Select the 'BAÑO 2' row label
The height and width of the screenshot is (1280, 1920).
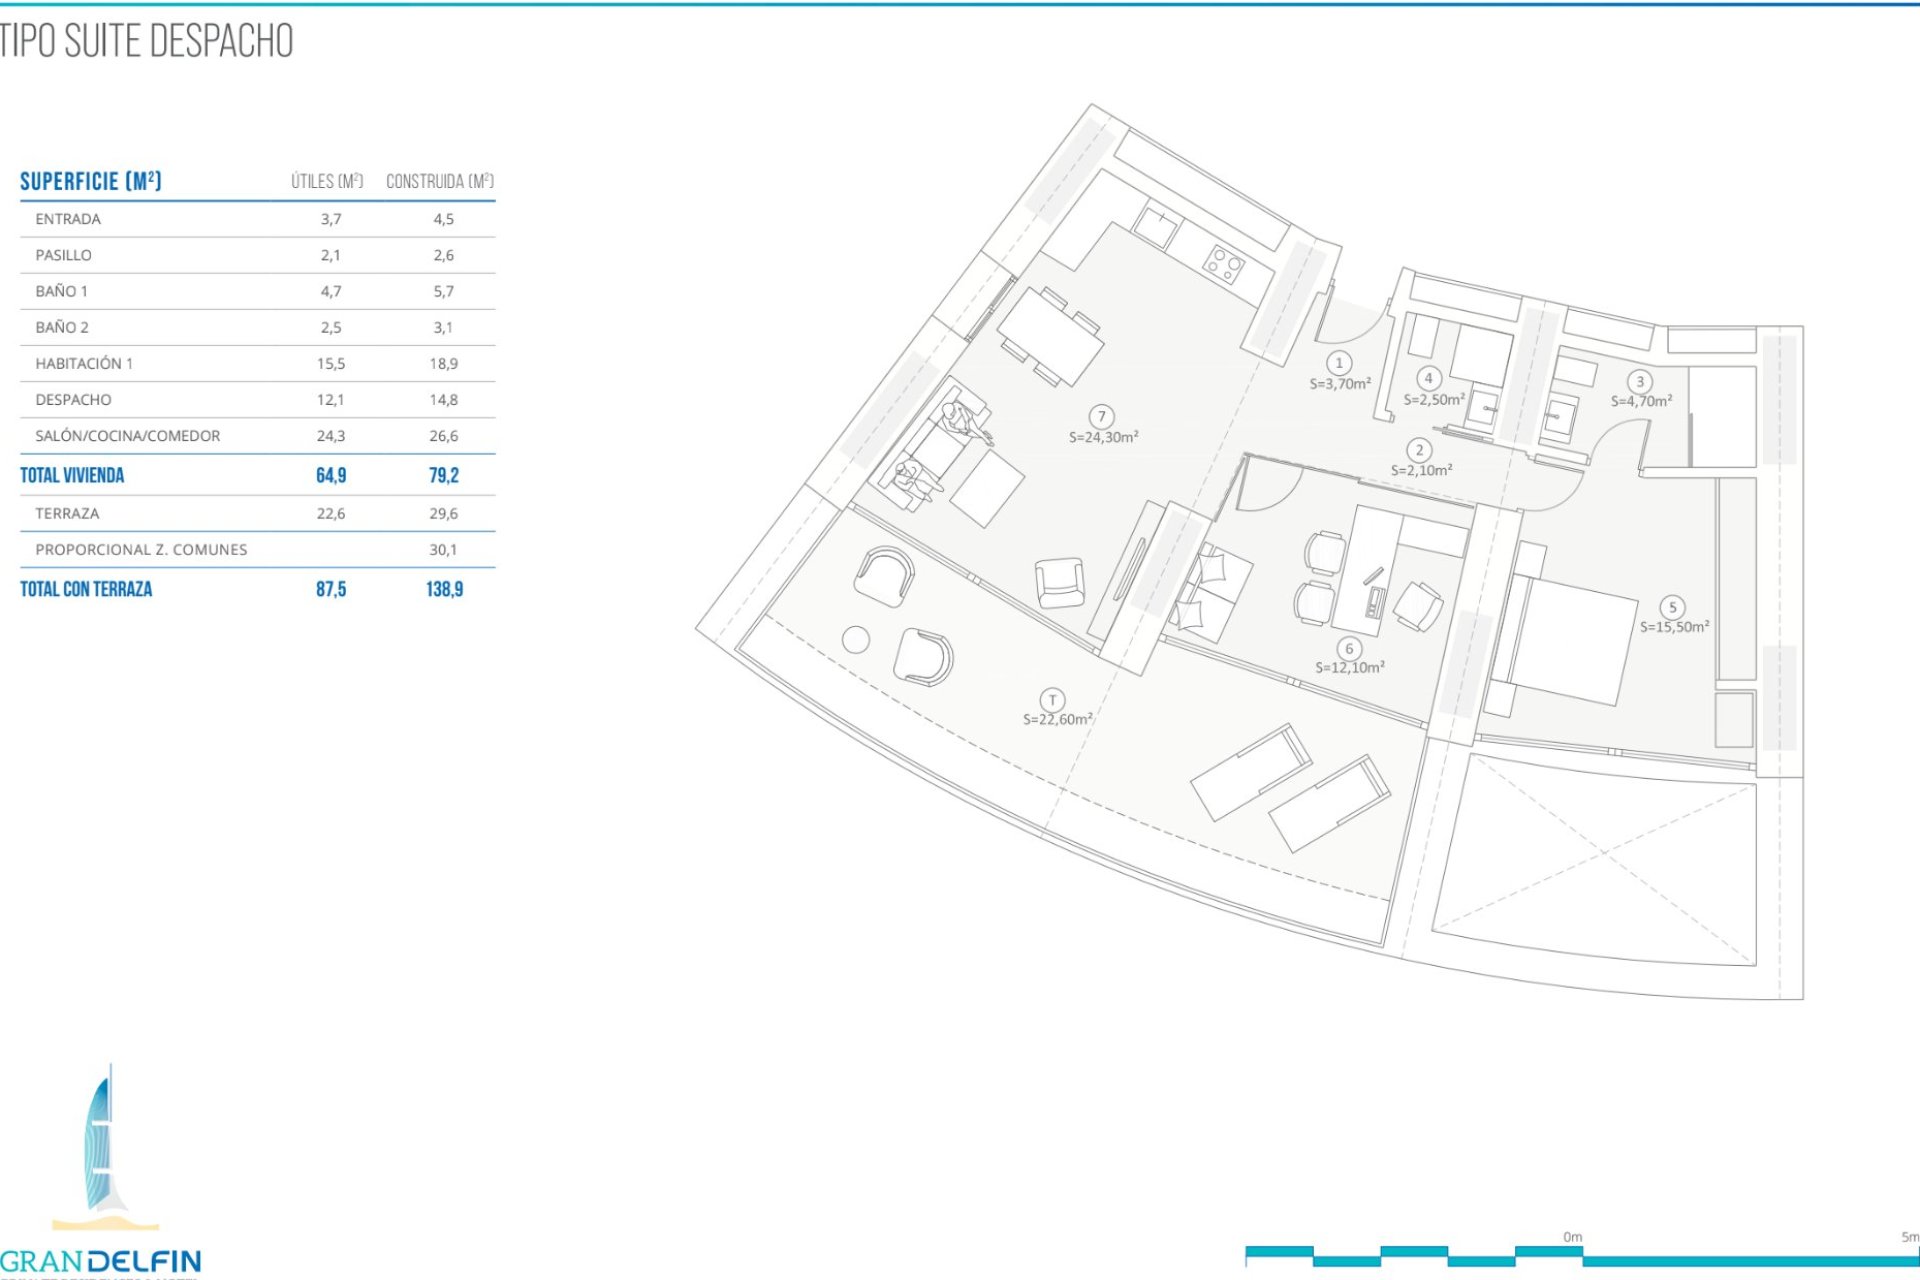[x=62, y=327]
